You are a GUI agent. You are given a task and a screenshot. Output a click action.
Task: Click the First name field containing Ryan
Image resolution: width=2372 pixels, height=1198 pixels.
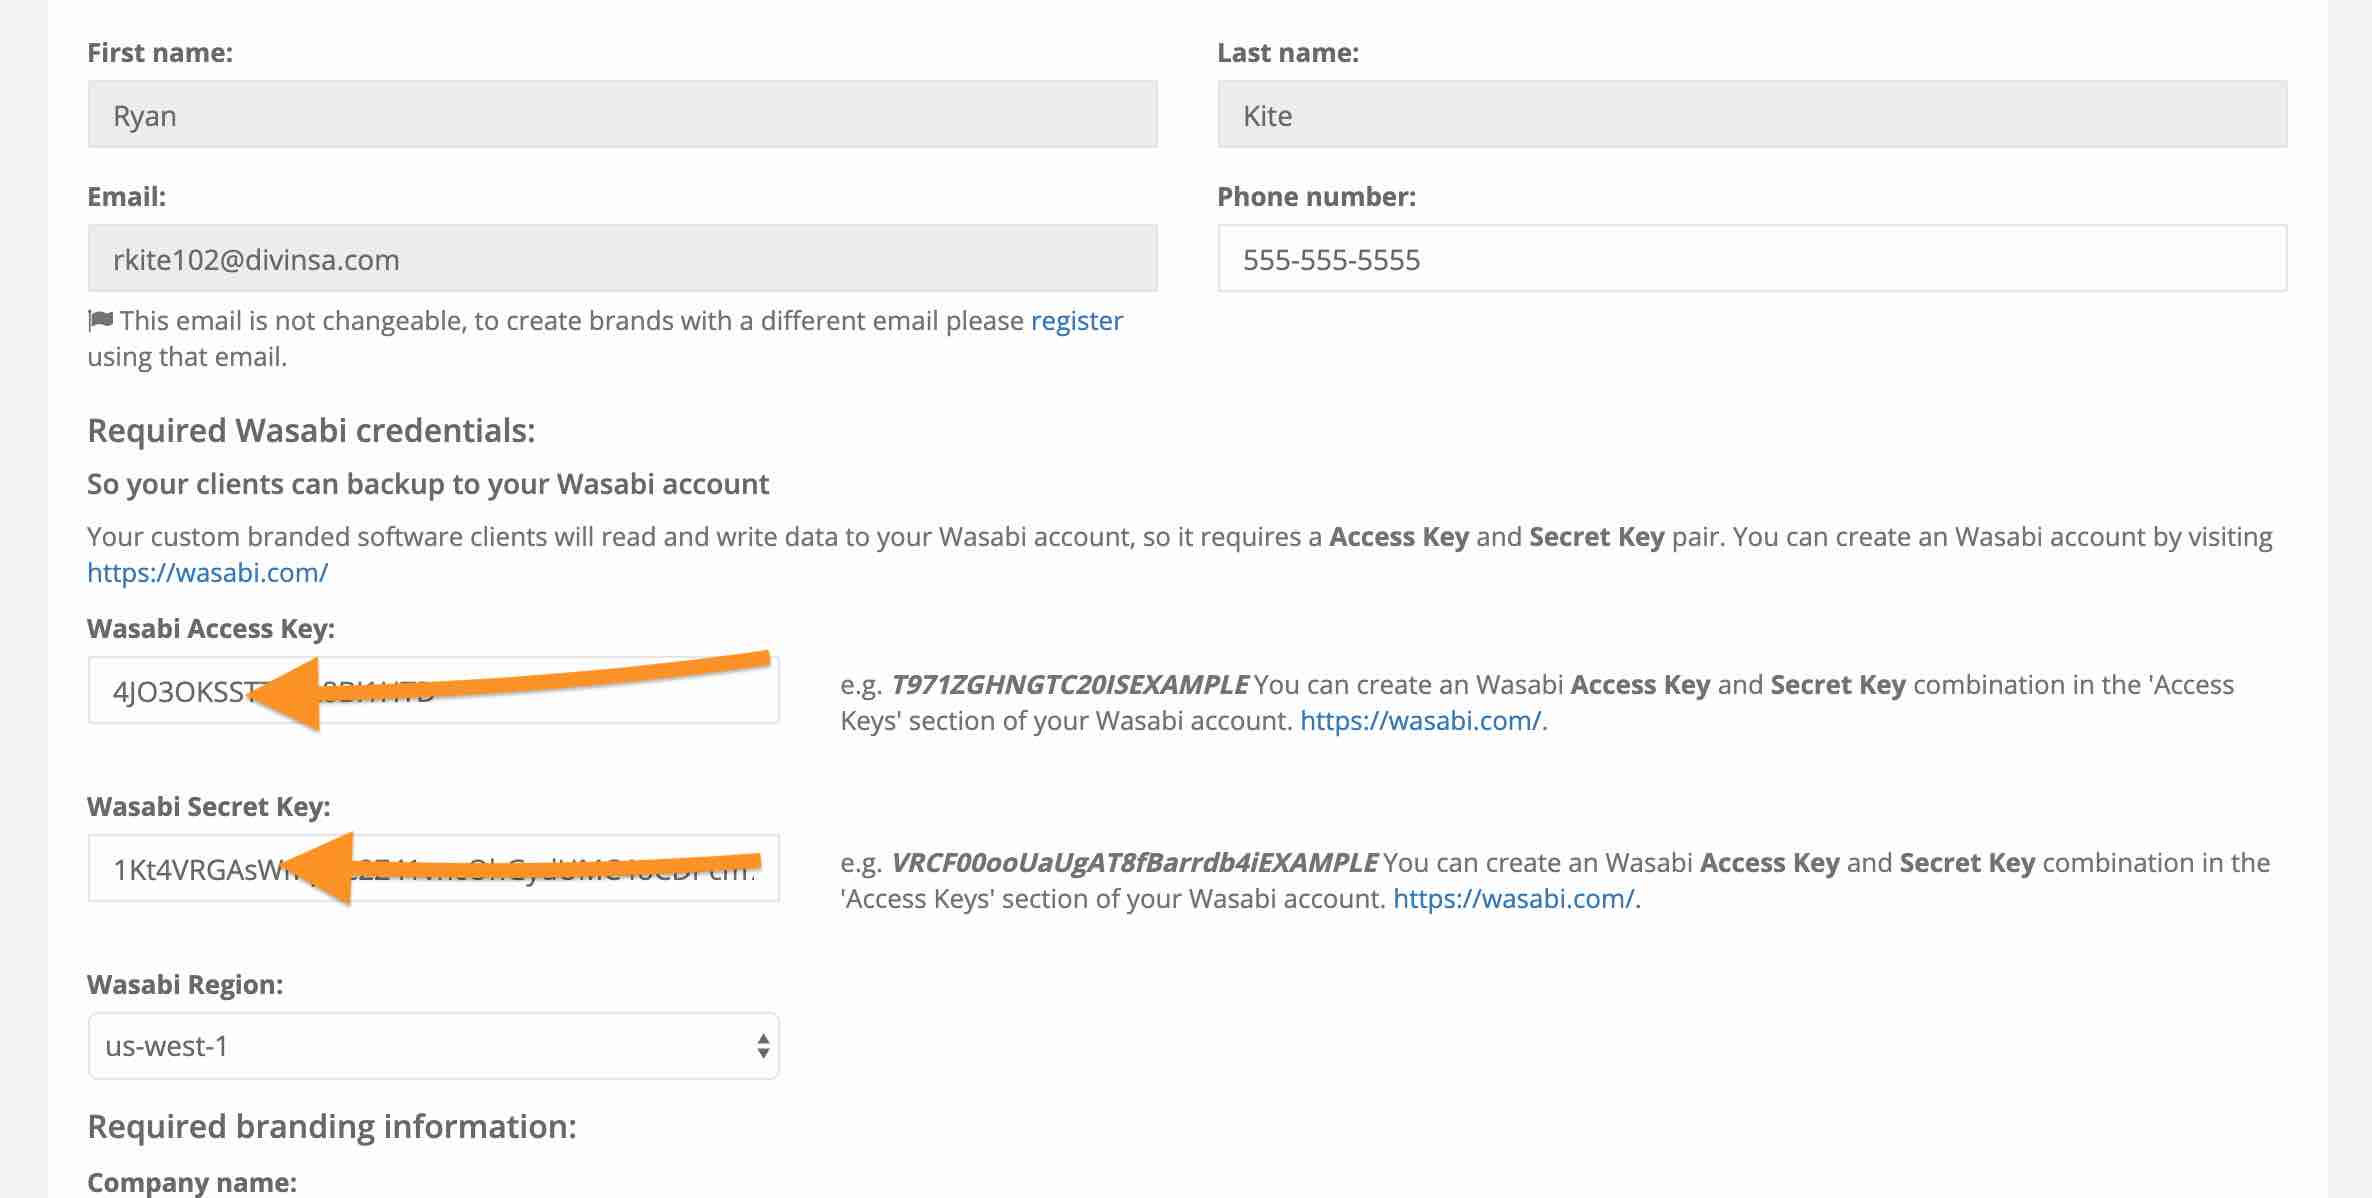coord(622,115)
